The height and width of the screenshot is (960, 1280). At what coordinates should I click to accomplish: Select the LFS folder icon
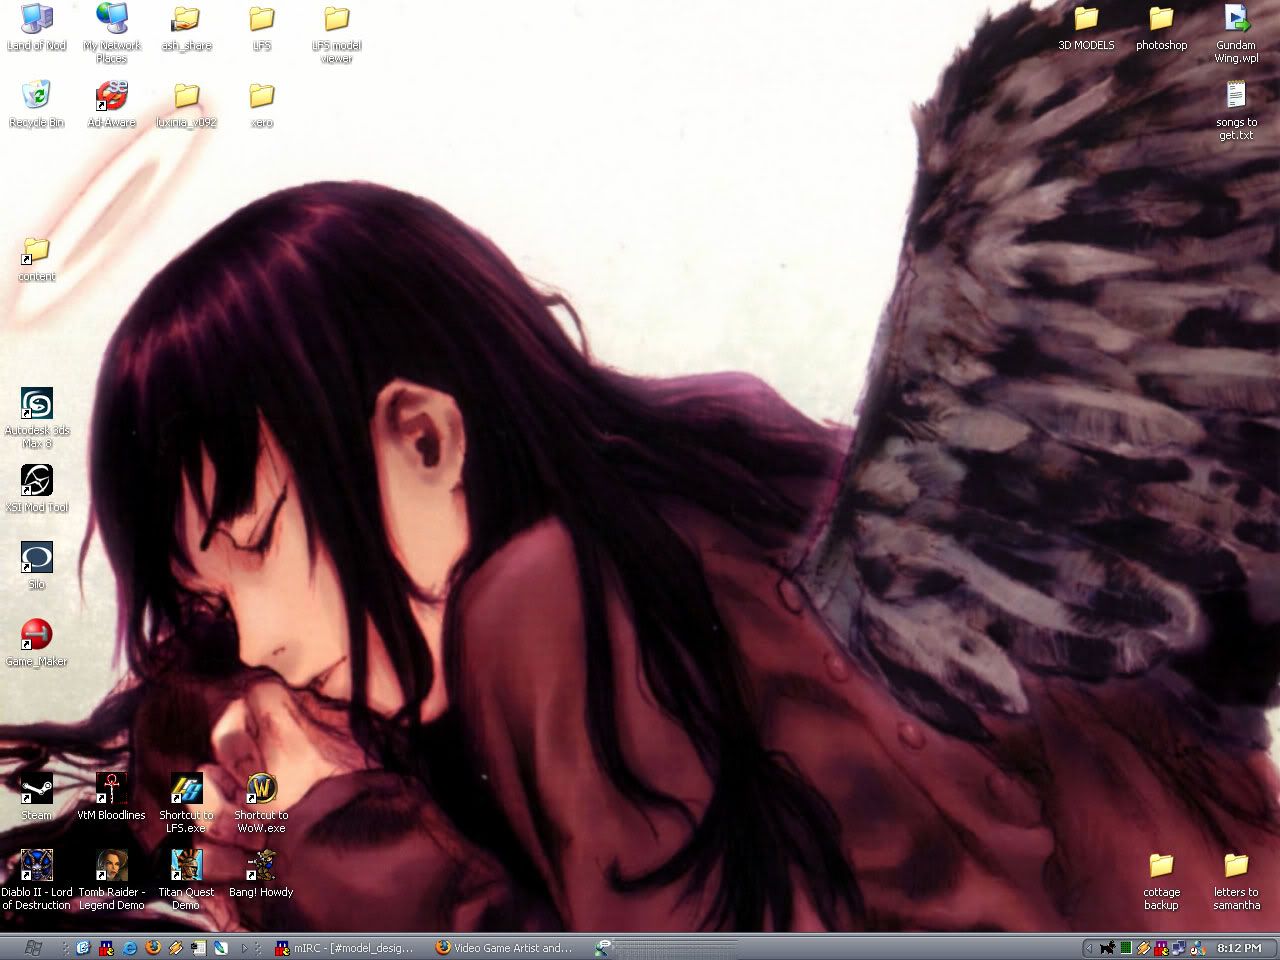[x=262, y=27]
